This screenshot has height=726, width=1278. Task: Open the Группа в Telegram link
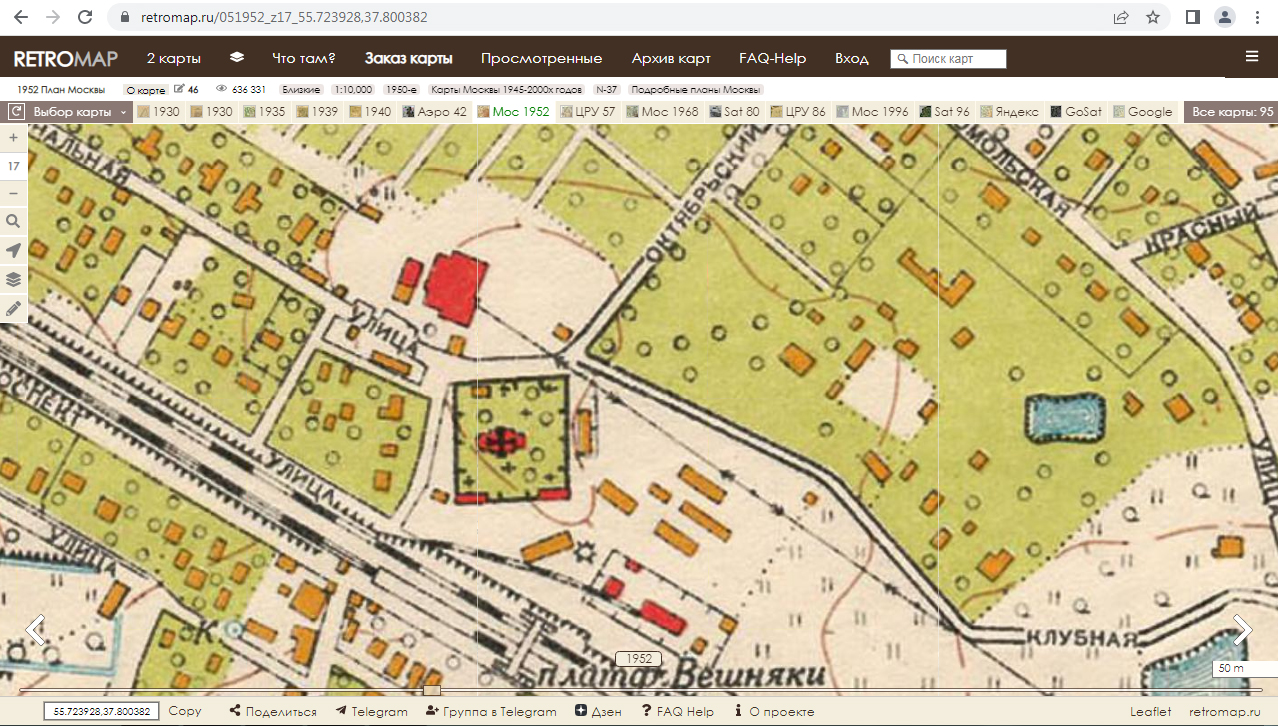click(491, 712)
